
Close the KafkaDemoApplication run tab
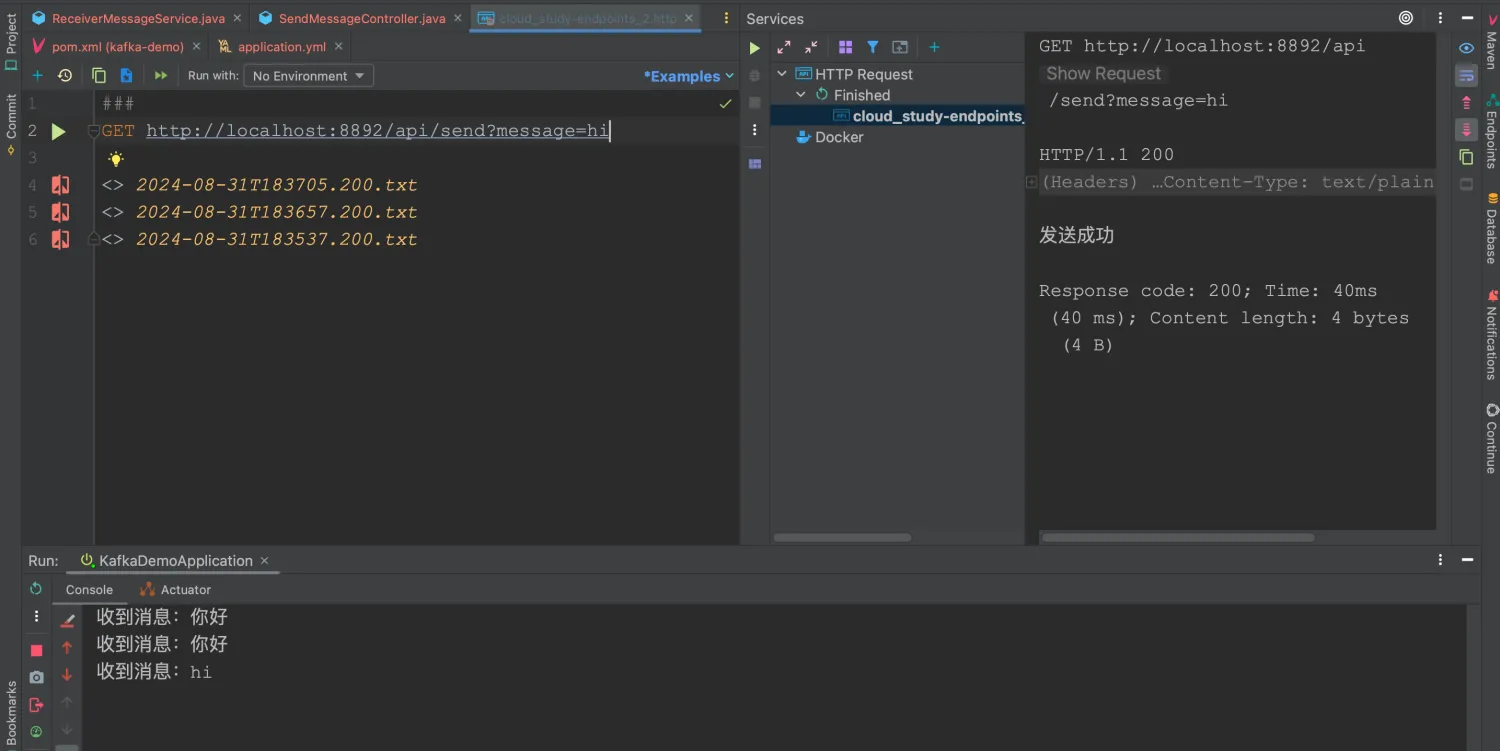coord(265,561)
